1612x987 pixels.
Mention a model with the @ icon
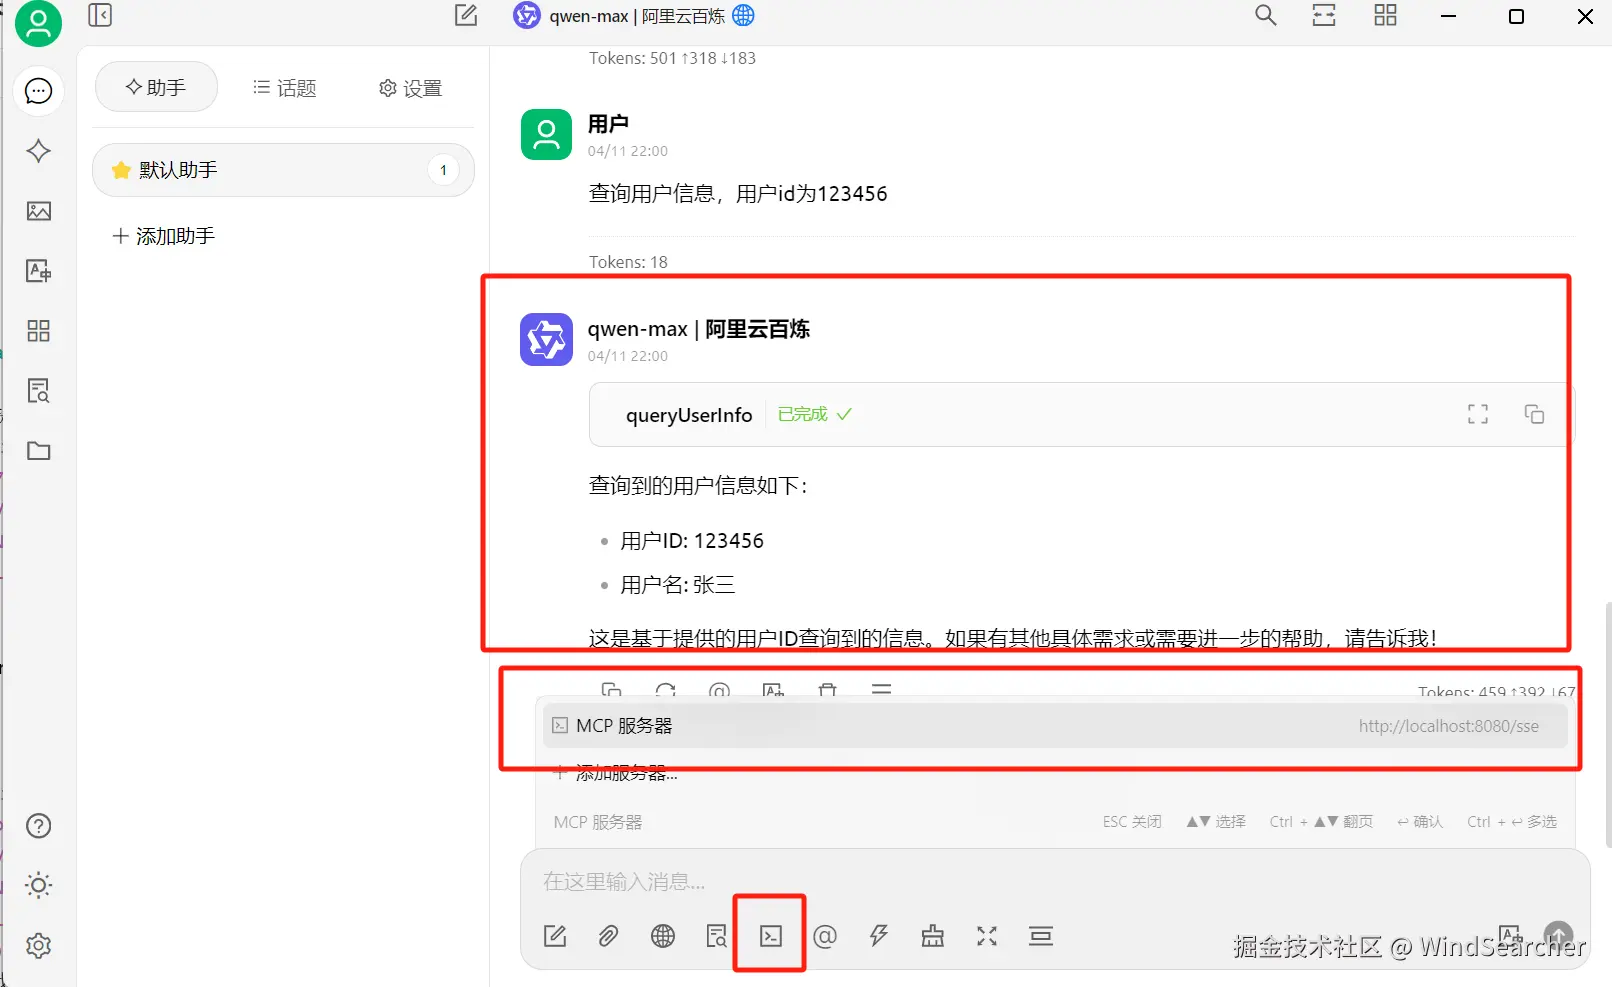click(x=825, y=936)
